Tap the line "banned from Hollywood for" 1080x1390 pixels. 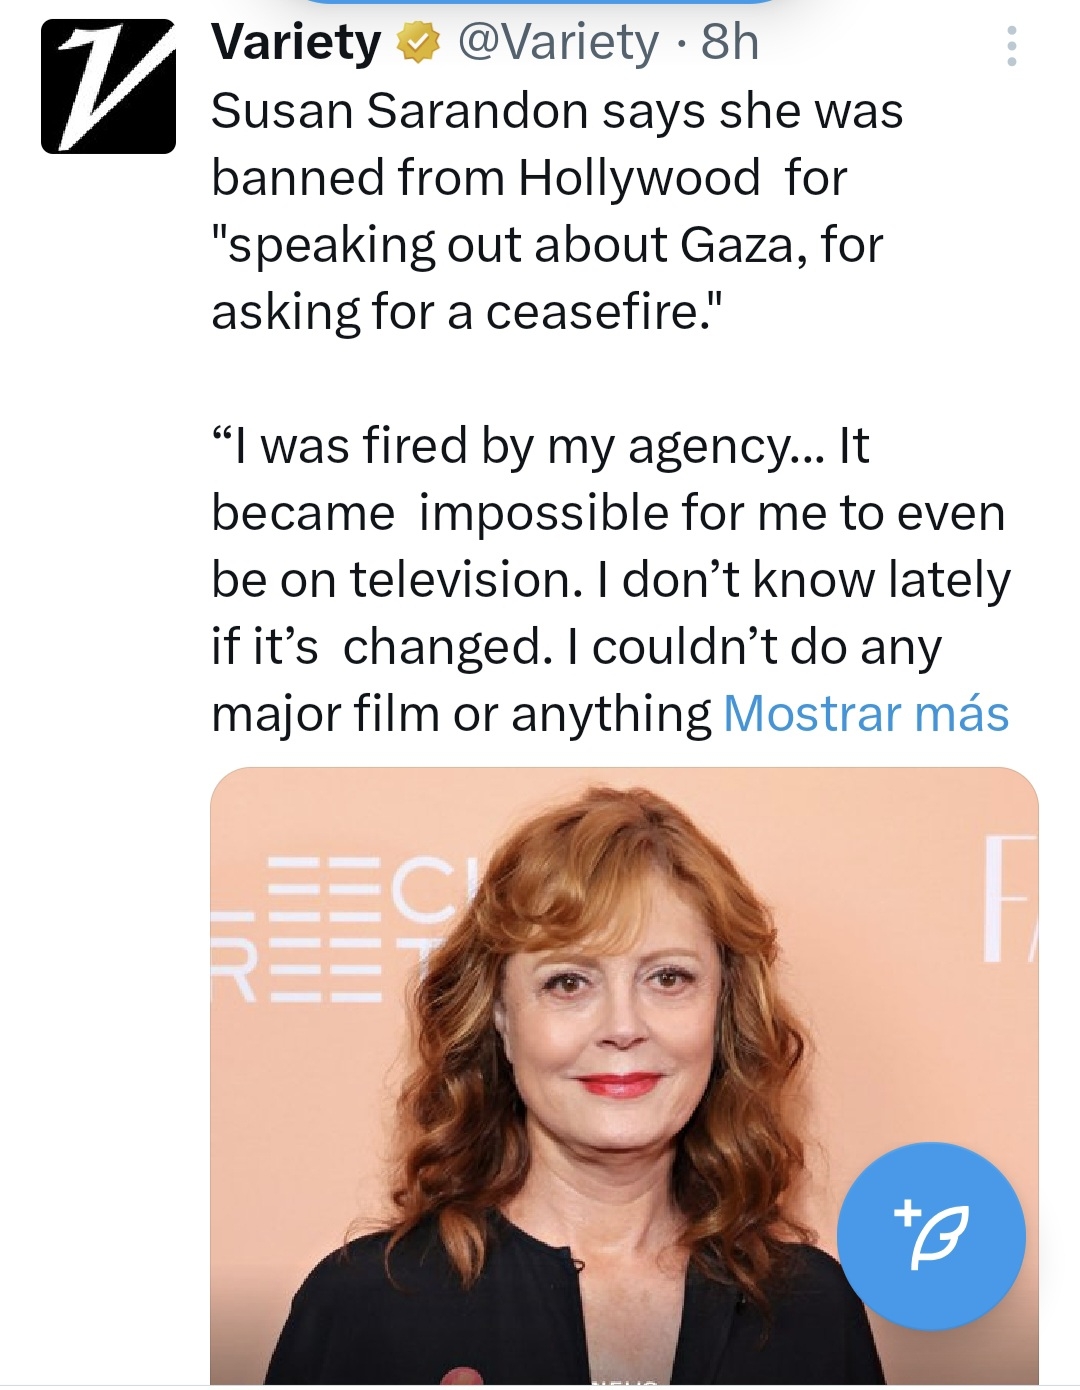click(x=529, y=178)
